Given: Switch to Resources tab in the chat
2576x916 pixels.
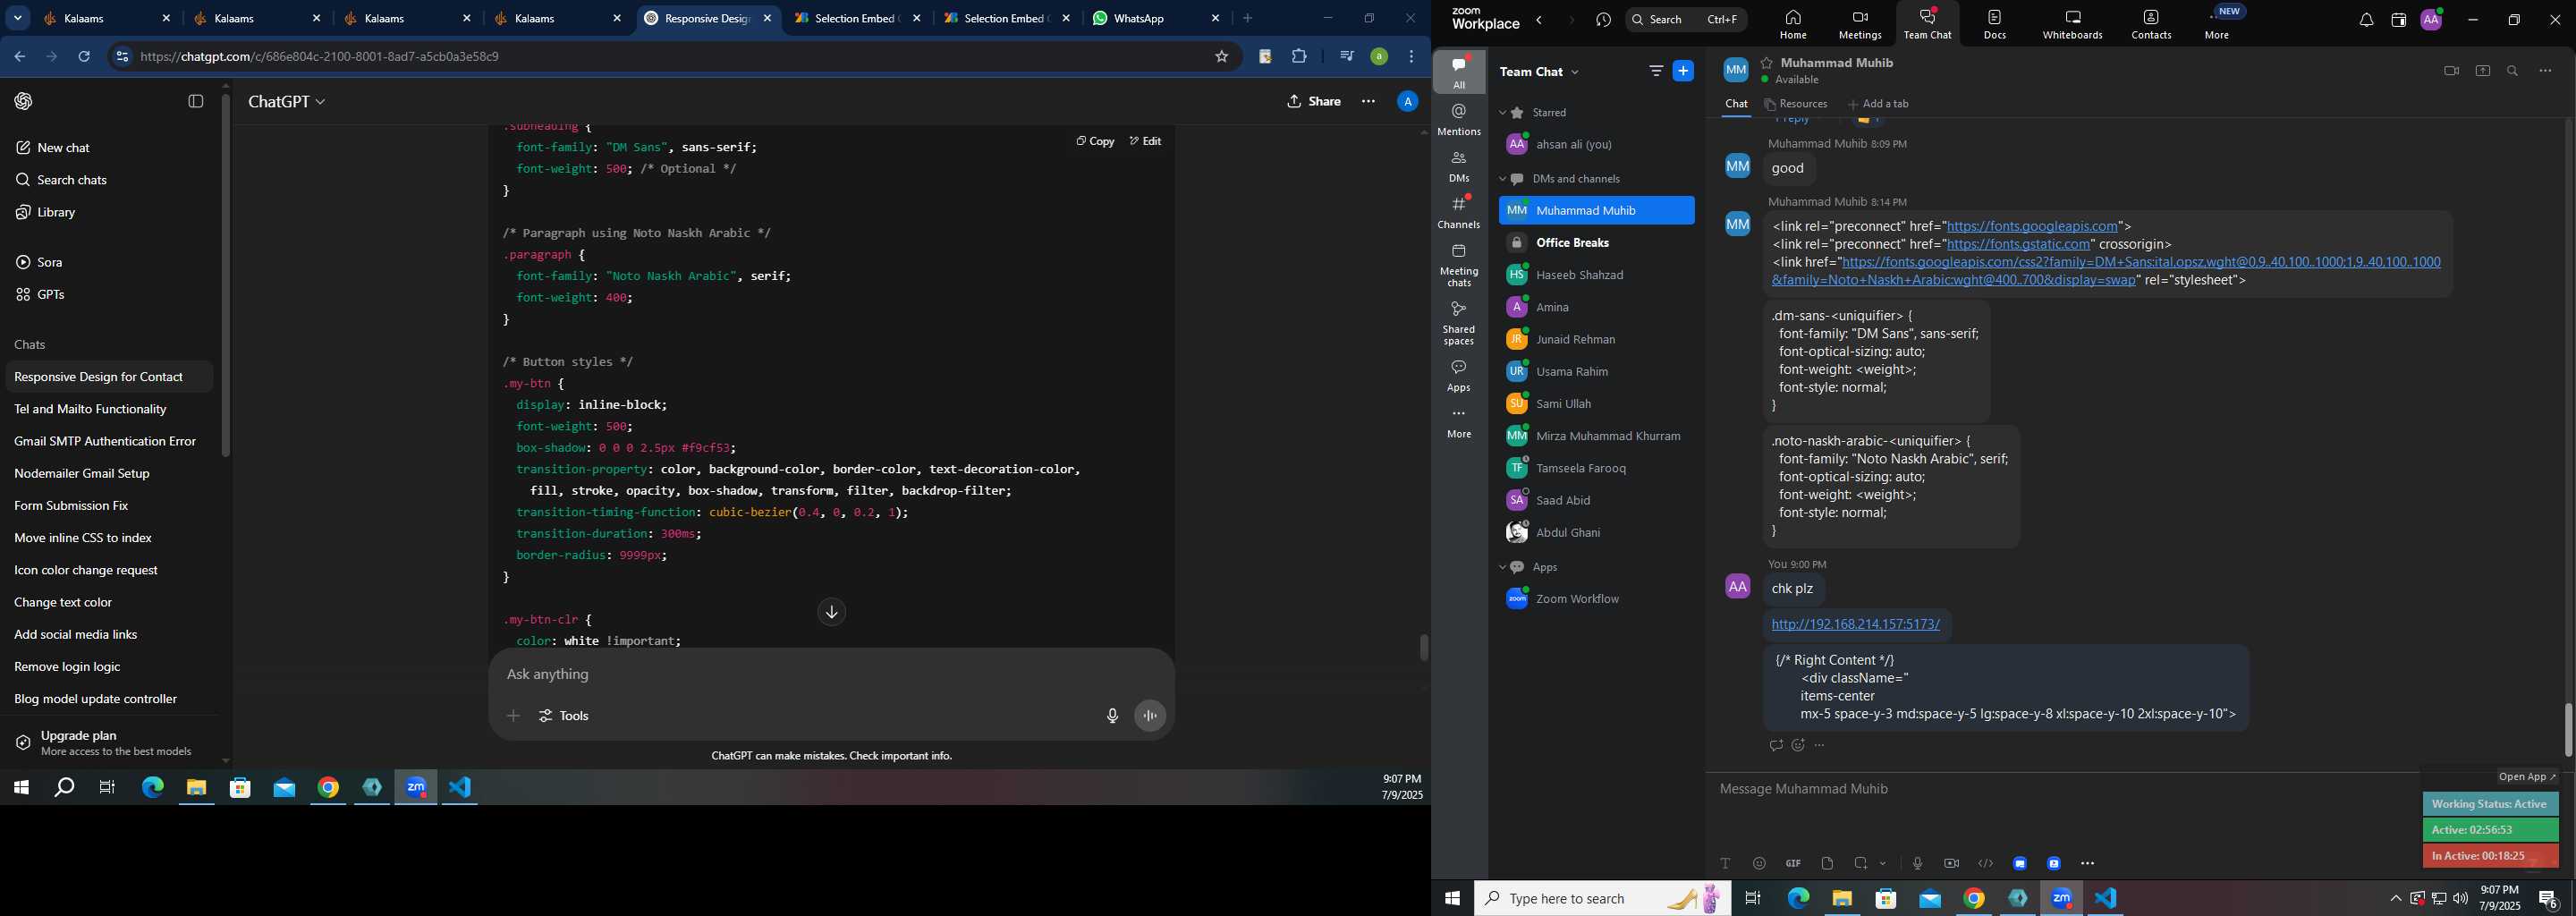Looking at the screenshot, I should (1796, 104).
